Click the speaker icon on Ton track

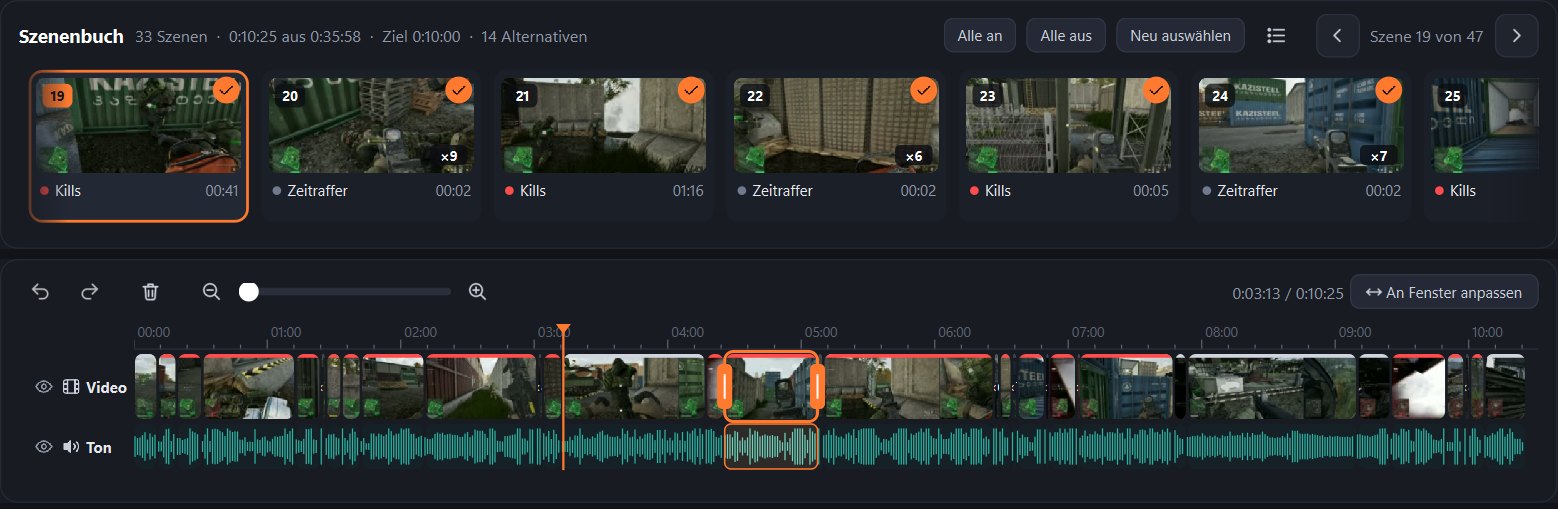tap(71, 447)
